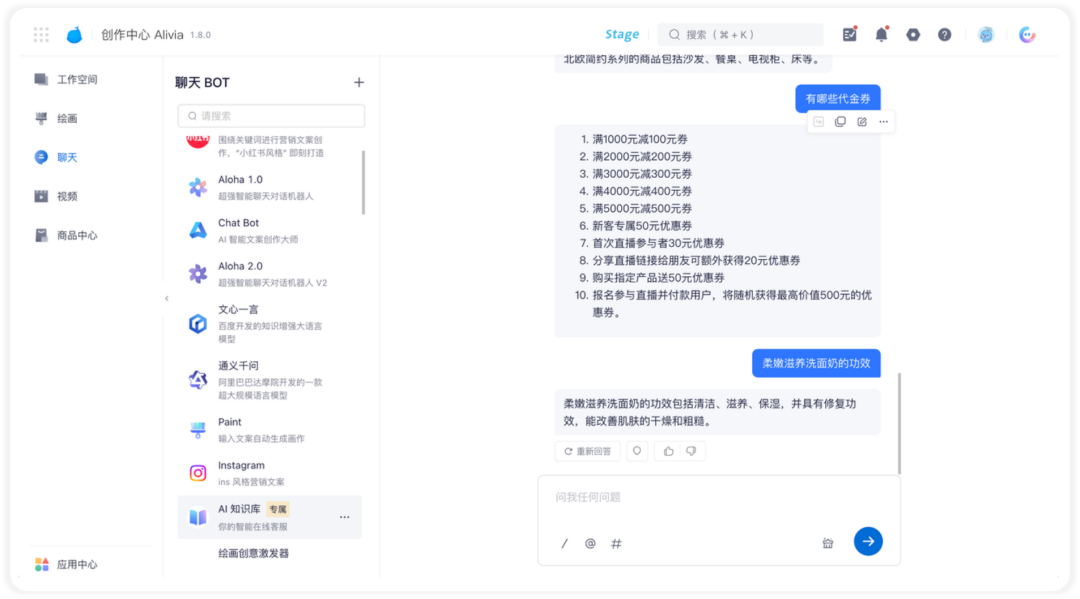This screenshot has width=1080, height=599.
Task: Click the @ mention icon in input box
Action: (x=590, y=543)
